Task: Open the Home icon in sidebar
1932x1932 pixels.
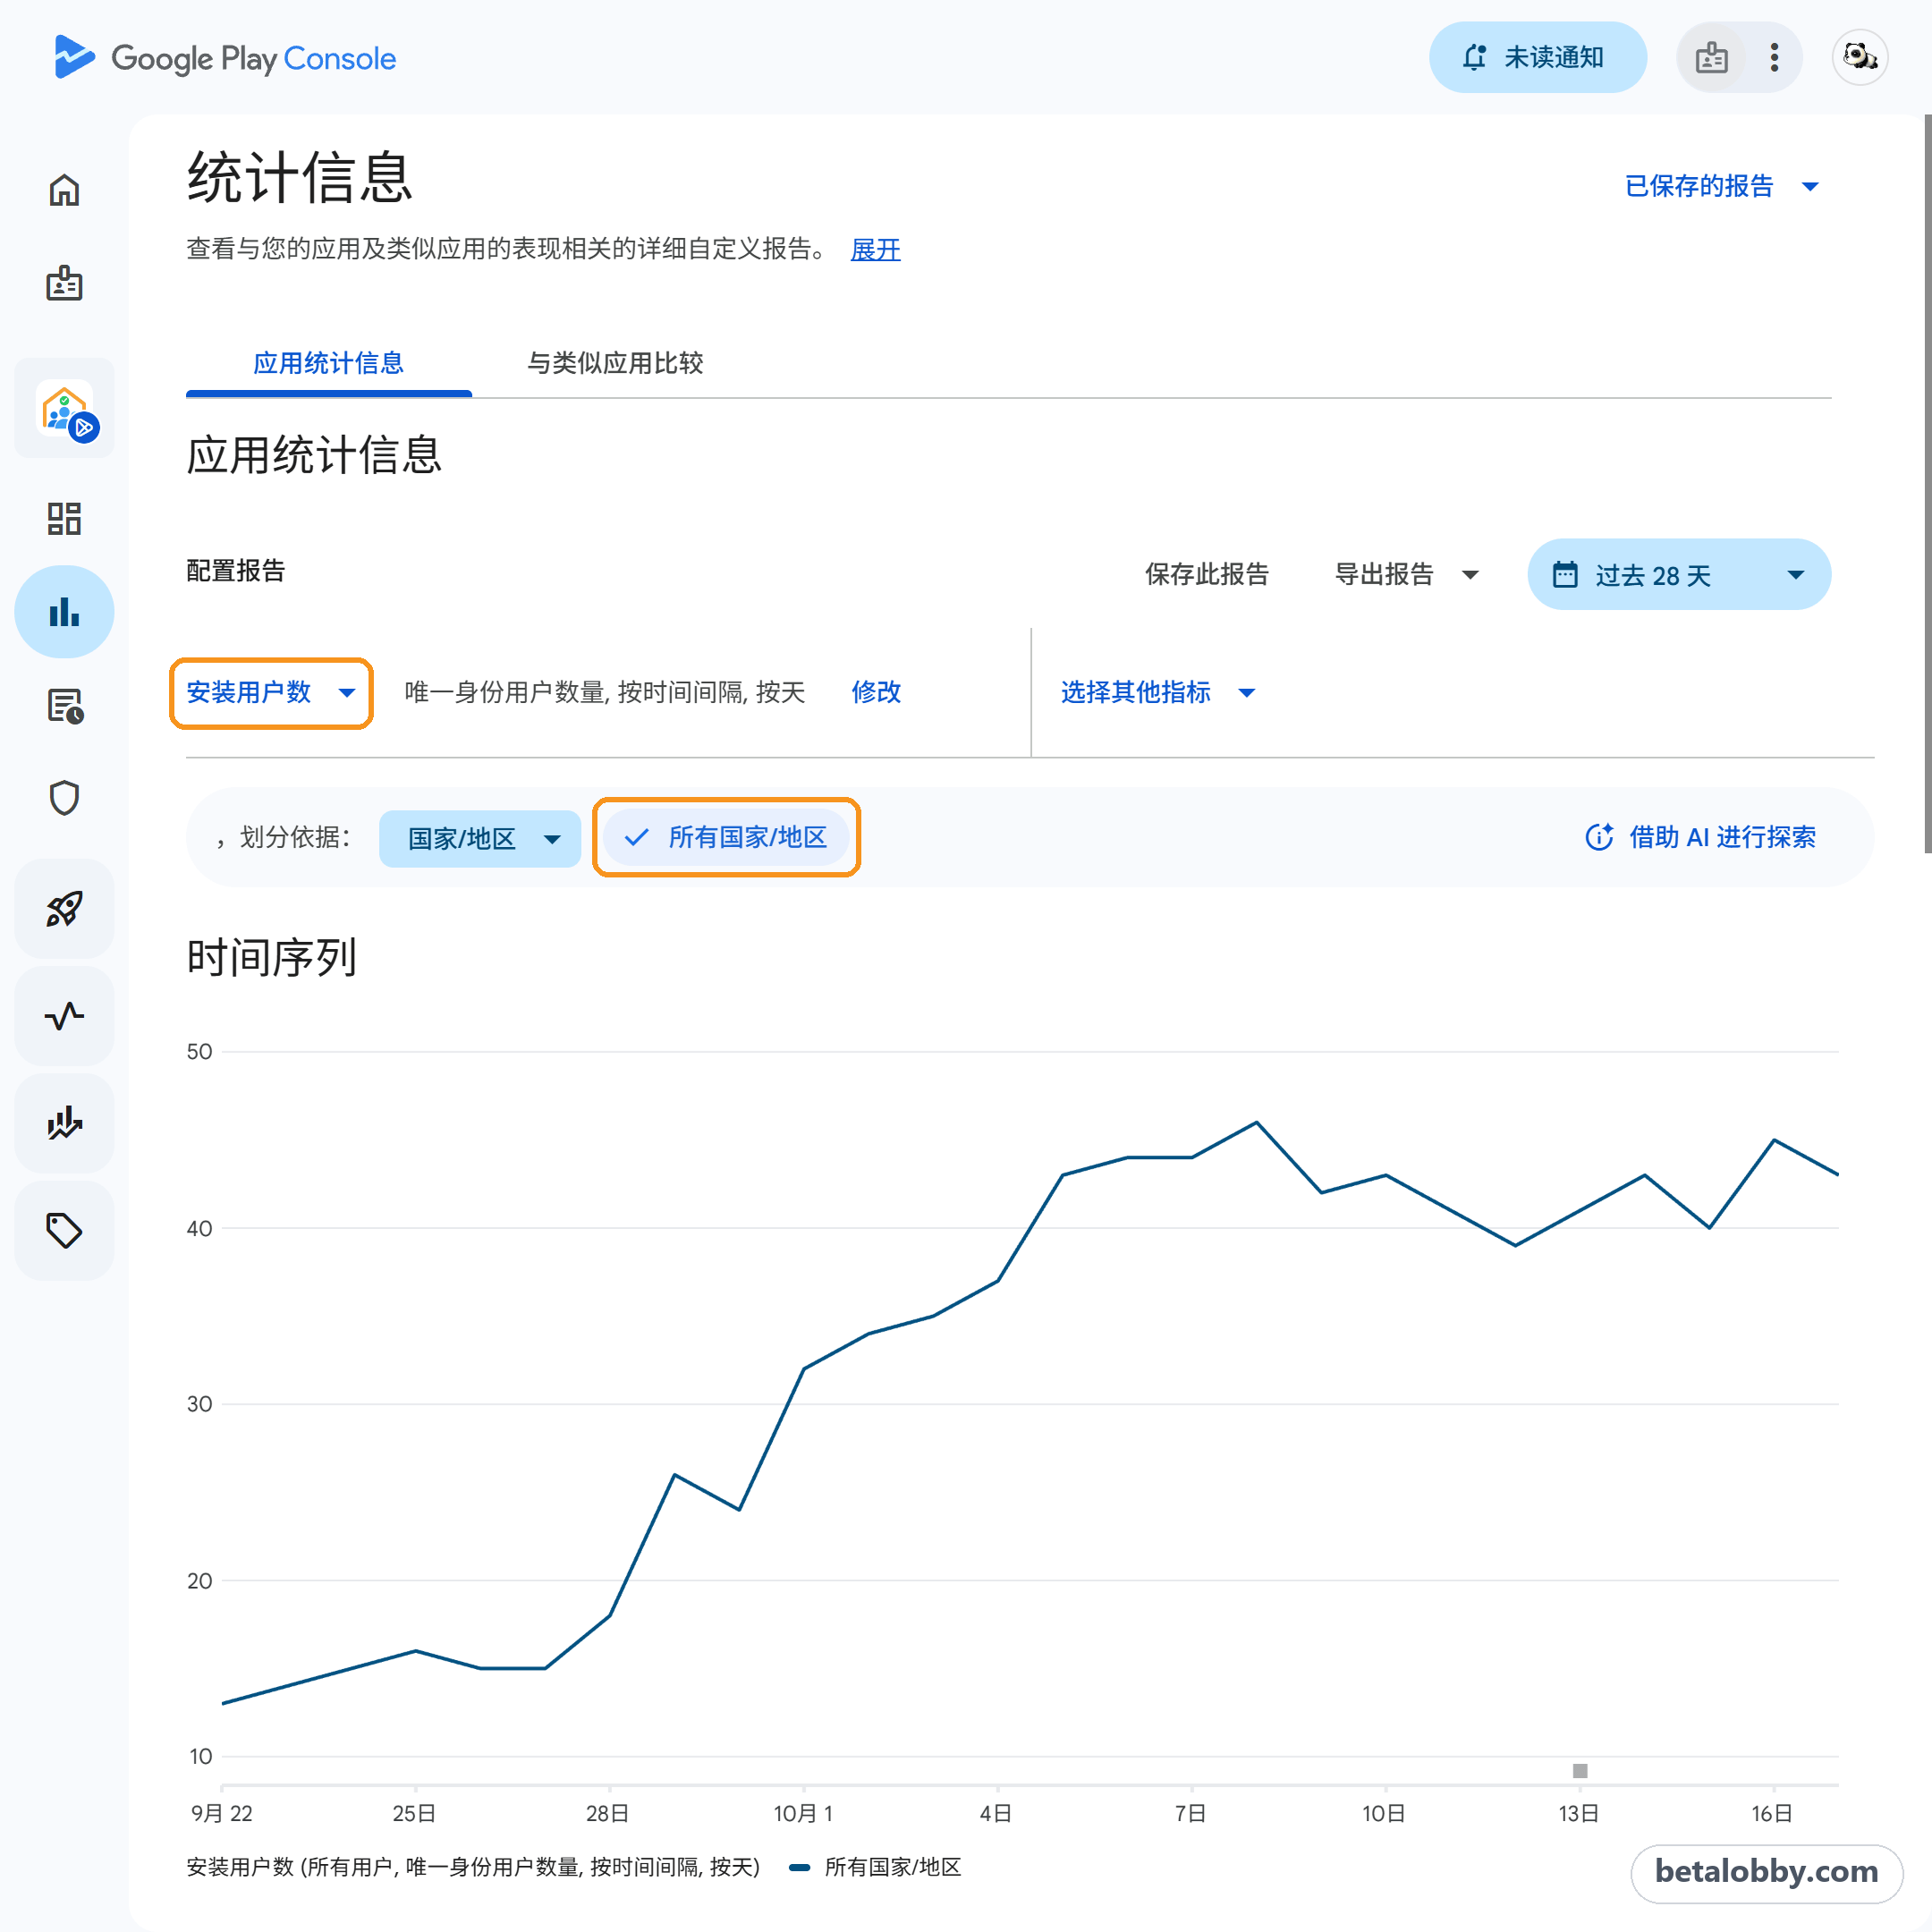Action: pyautogui.click(x=64, y=190)
